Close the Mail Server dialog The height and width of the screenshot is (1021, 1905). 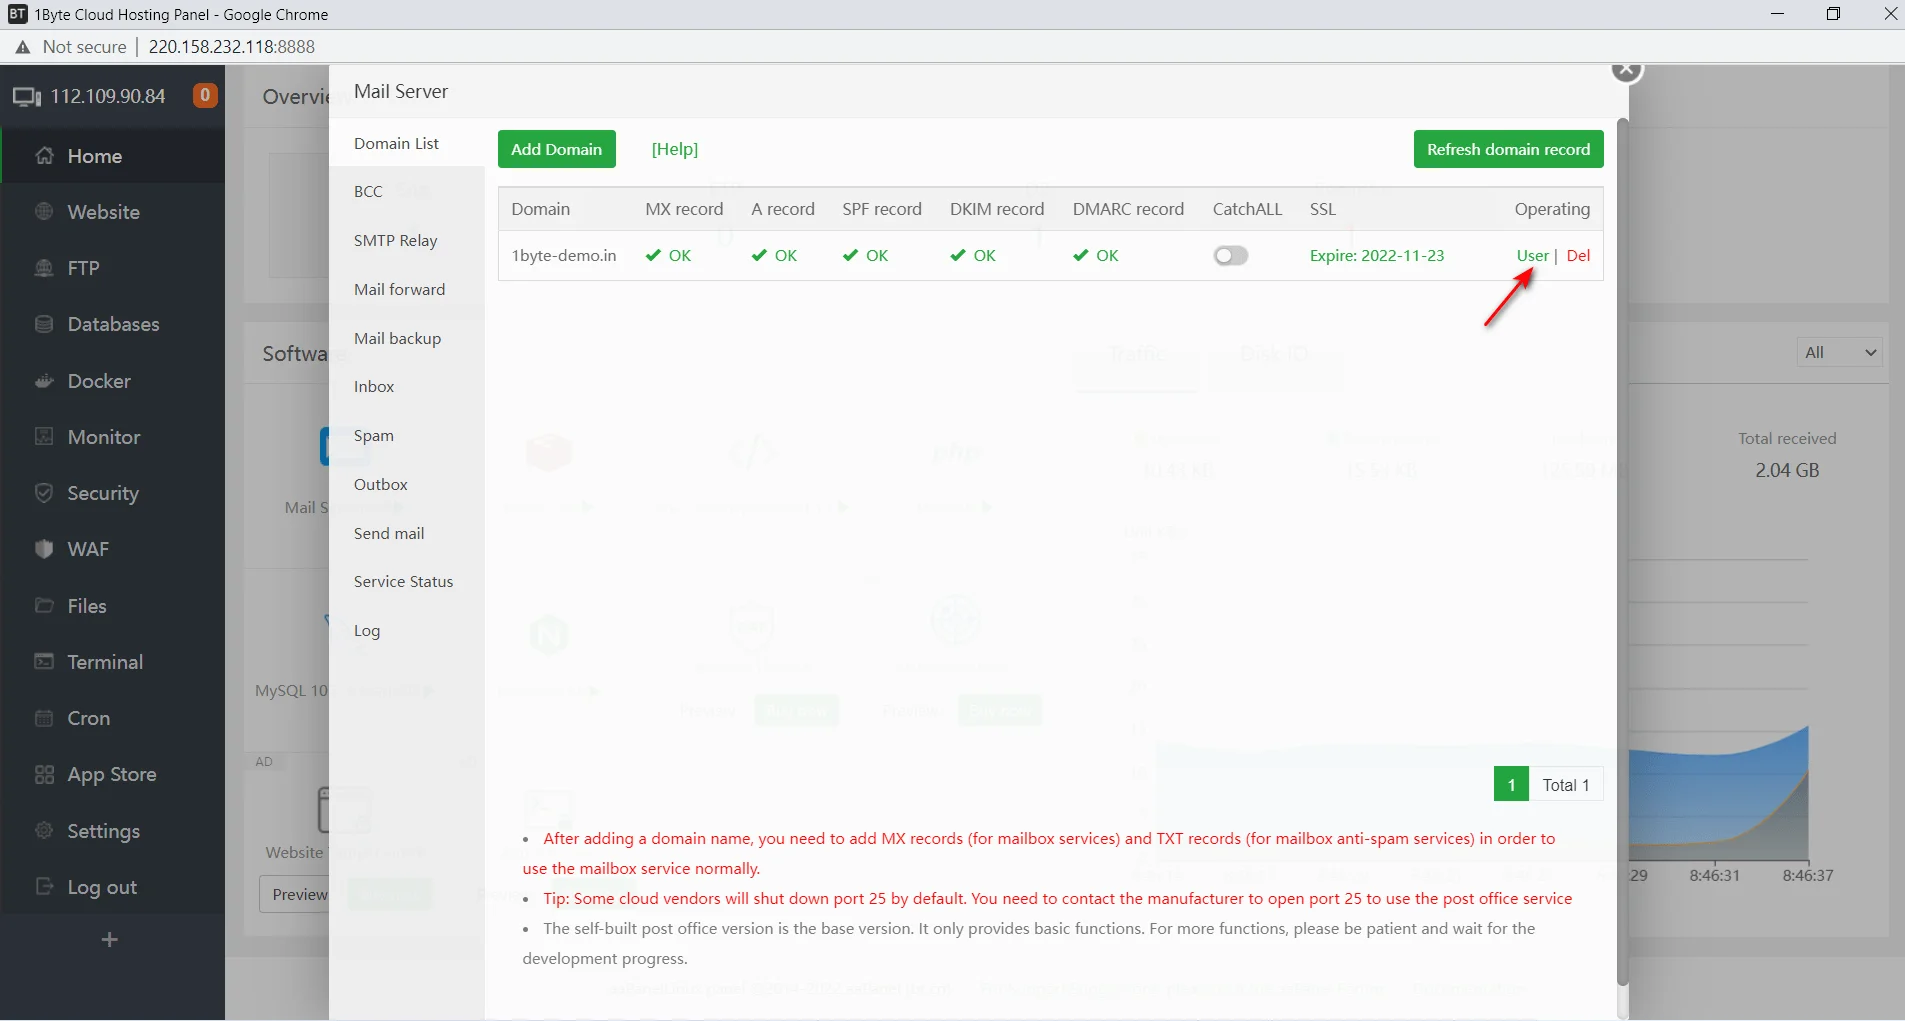[1627, 72]
